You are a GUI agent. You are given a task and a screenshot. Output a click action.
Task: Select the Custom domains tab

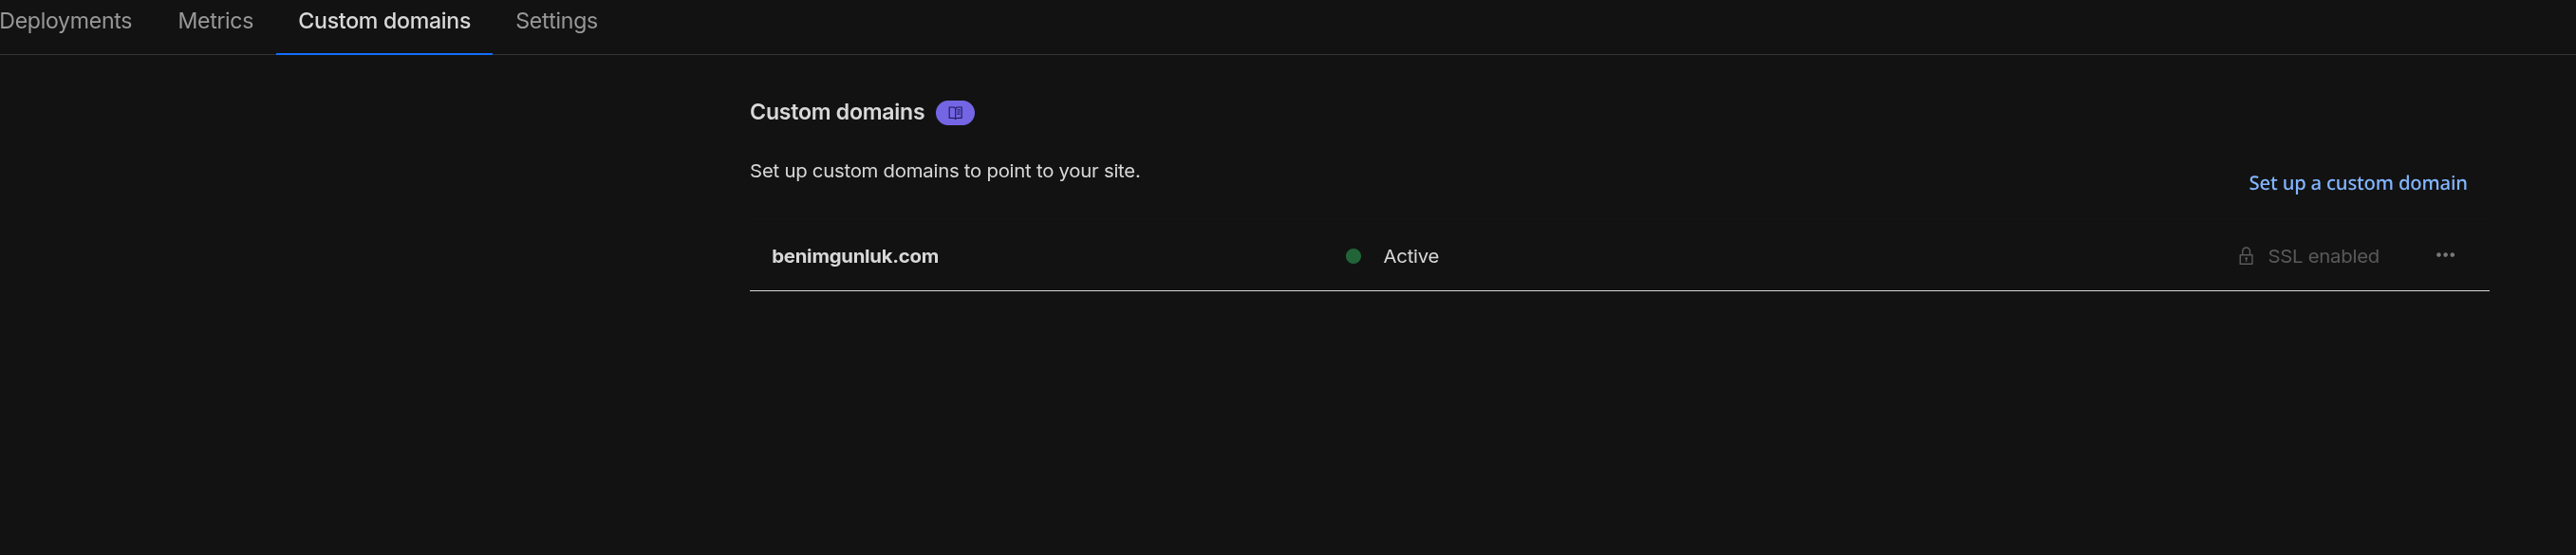[x=384, y=21]
